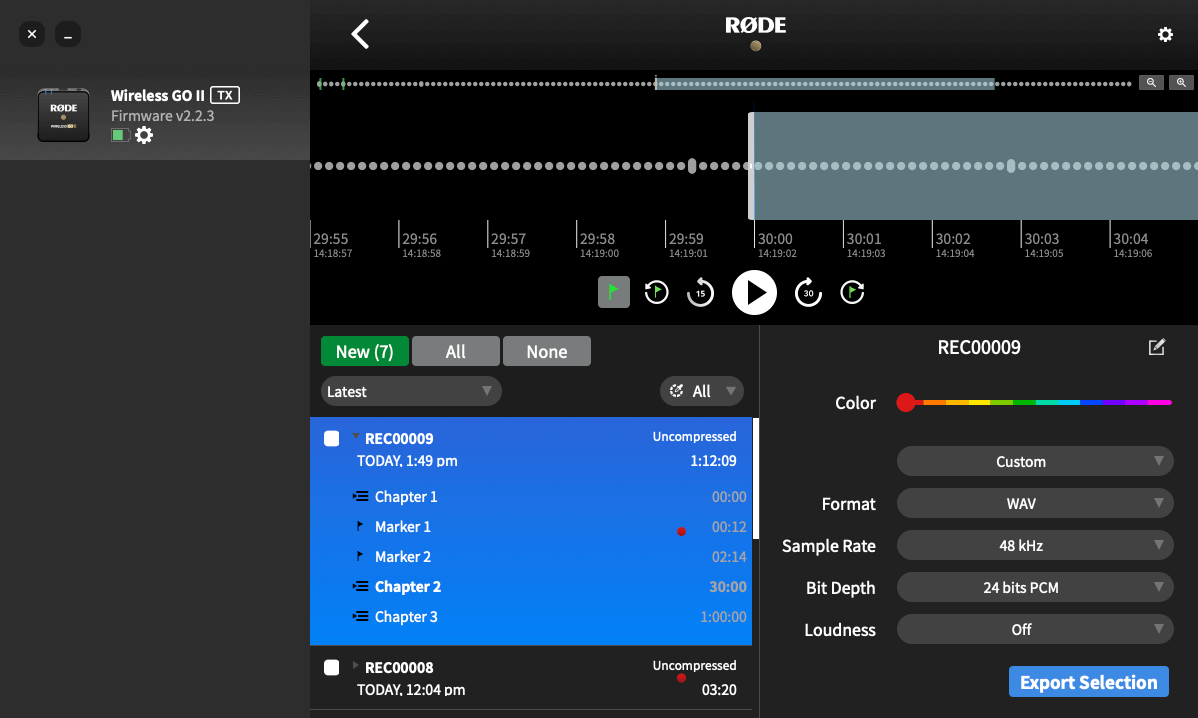1198x718 pixels.
Task: Click the Export Selection button
Action: (x=1088, y=683)
